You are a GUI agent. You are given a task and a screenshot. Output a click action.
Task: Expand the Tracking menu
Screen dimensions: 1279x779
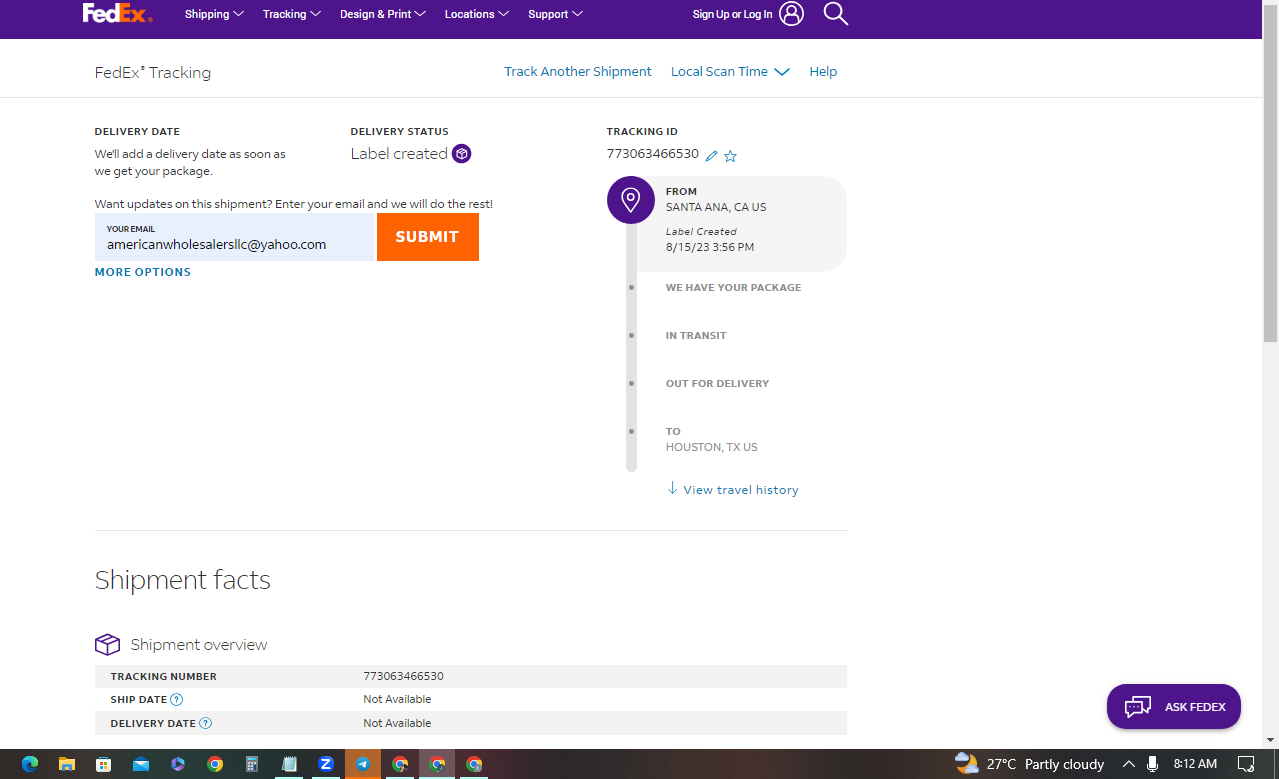coord(292,14)
